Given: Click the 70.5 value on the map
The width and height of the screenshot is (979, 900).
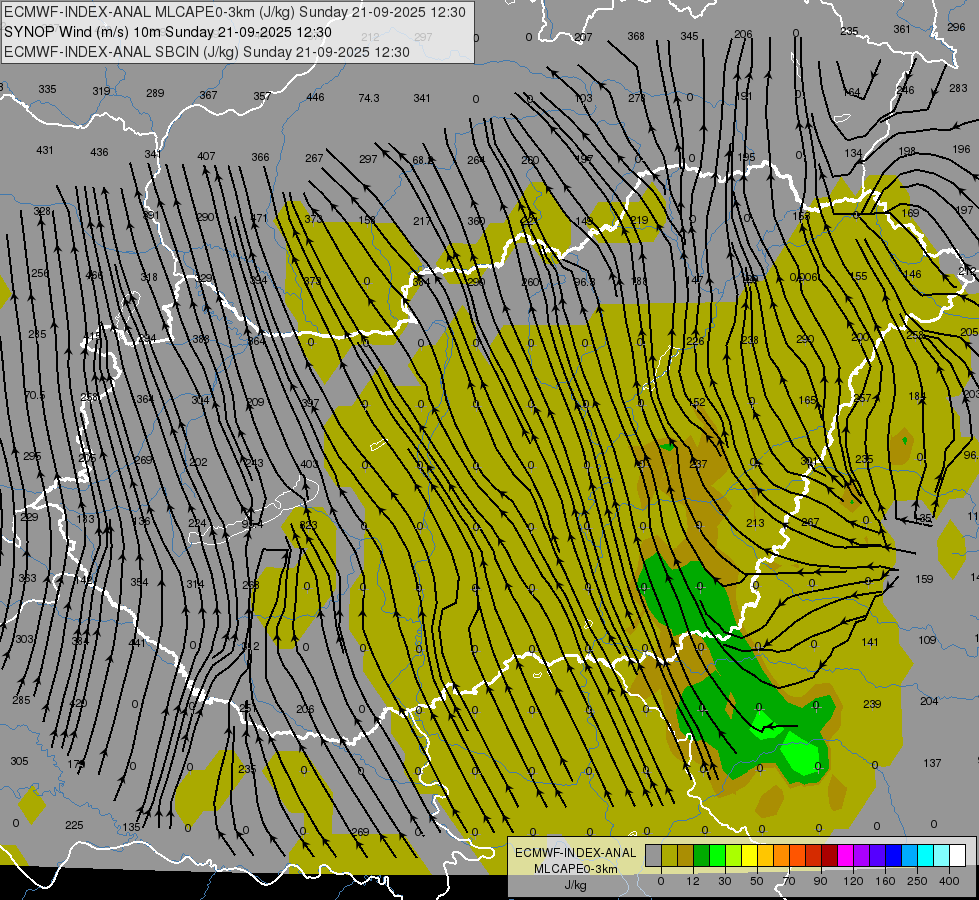Looking at the screenshot, I should [x=35, y=396].
